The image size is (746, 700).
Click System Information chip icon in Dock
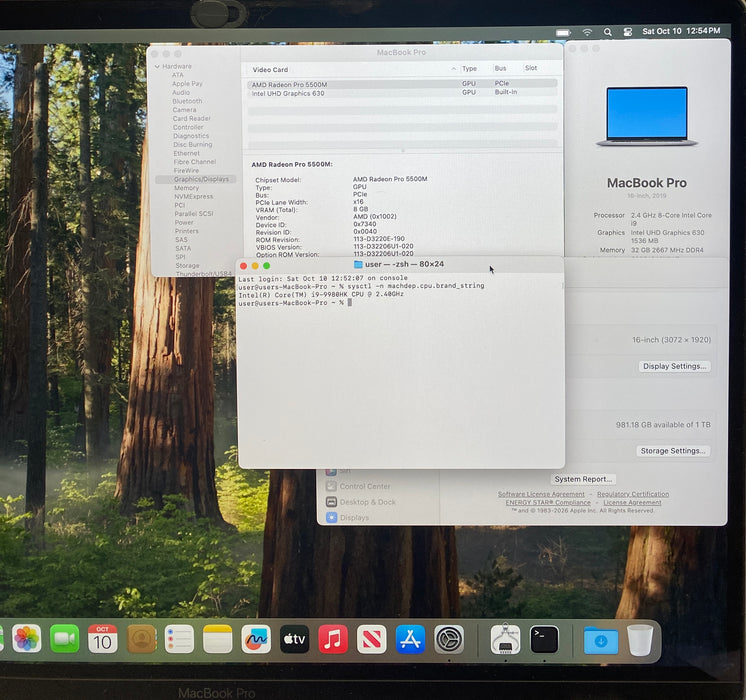point(505,639)
